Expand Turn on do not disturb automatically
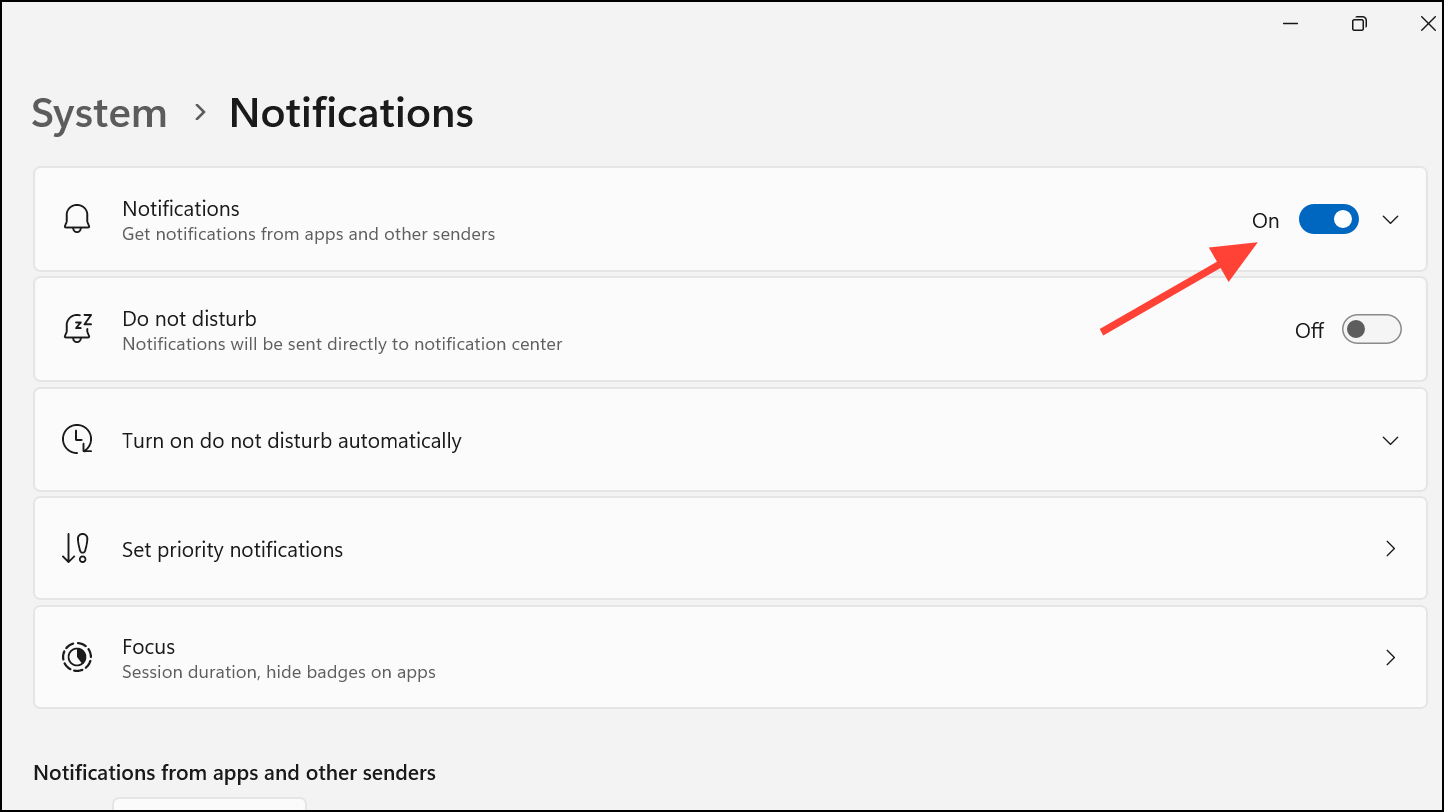Screen dimensions: 1444x812 1390,440
